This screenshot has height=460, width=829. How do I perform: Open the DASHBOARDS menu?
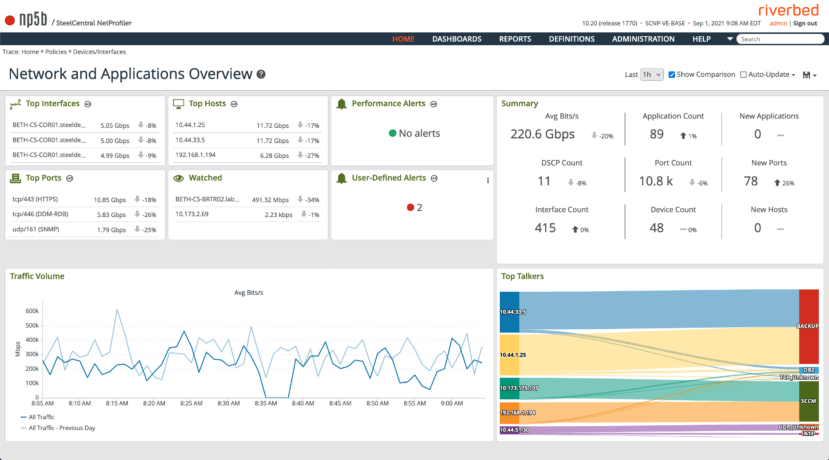coord(457,39)
